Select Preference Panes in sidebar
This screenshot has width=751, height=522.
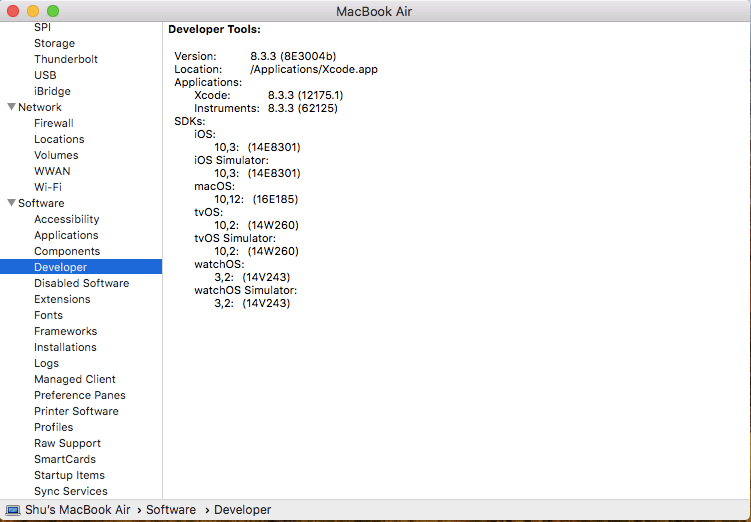pos(80,395)
